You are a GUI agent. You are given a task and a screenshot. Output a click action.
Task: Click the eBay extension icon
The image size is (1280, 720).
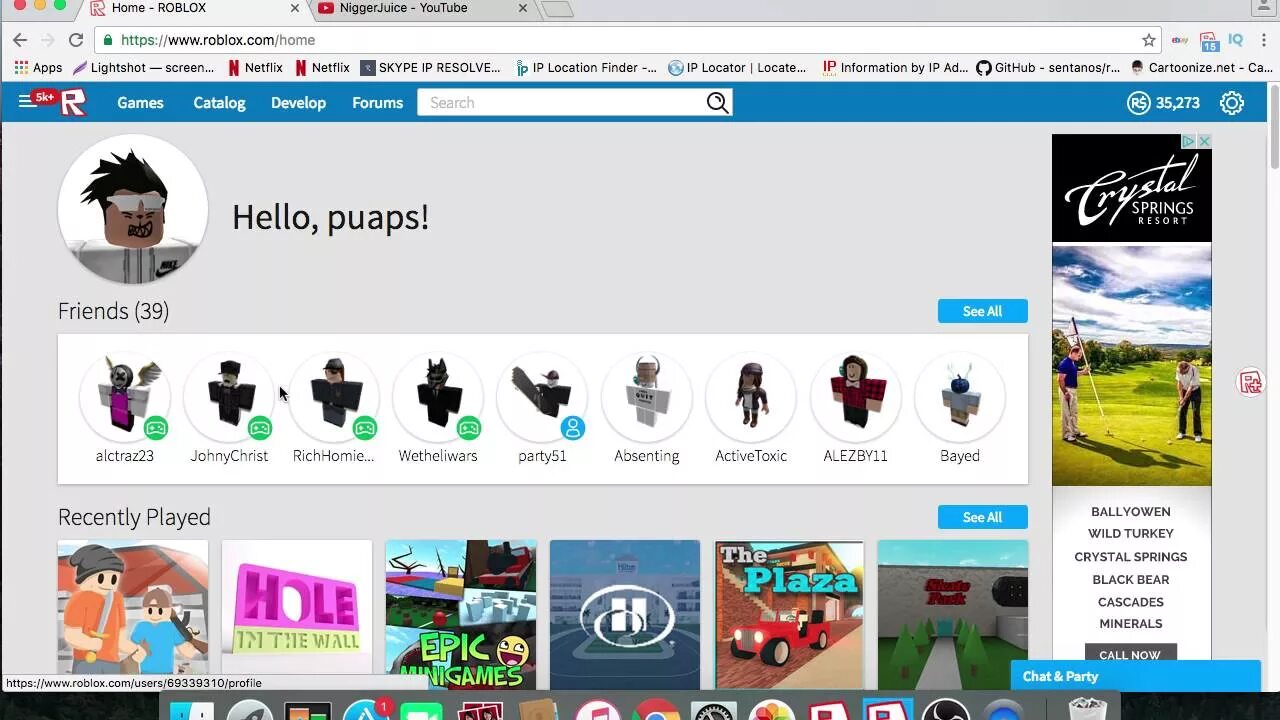pyautogui.click(x=1180, y=40)
